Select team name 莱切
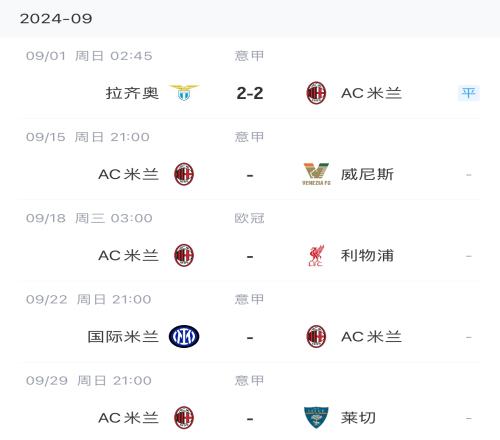Image resolution: width=500 pixels, height=440 pixels. 358,418
